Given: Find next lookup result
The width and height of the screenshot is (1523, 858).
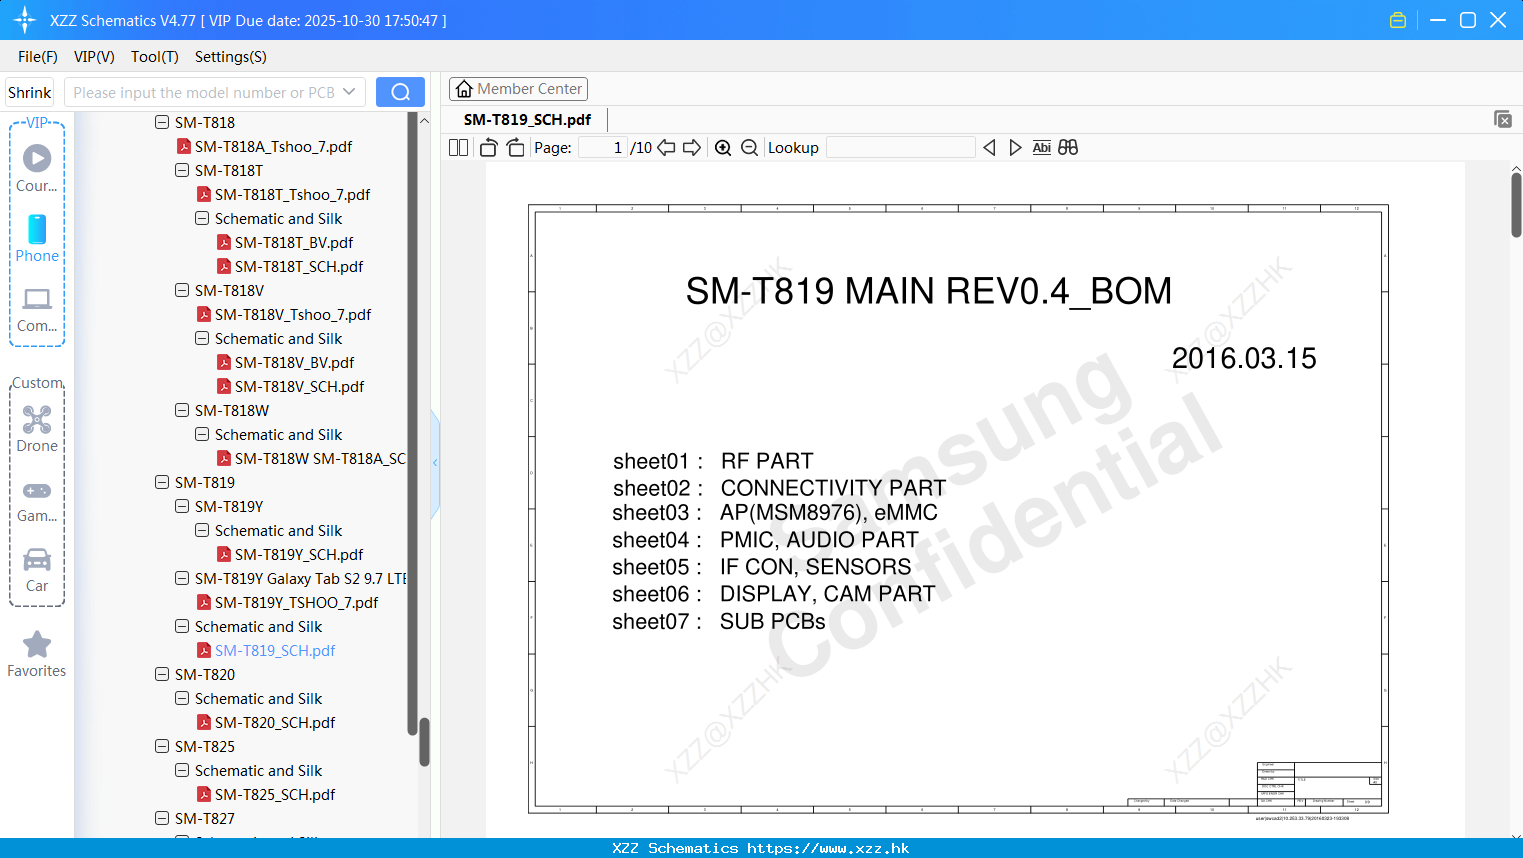Looking at the screenshot, I should 1015,147.
